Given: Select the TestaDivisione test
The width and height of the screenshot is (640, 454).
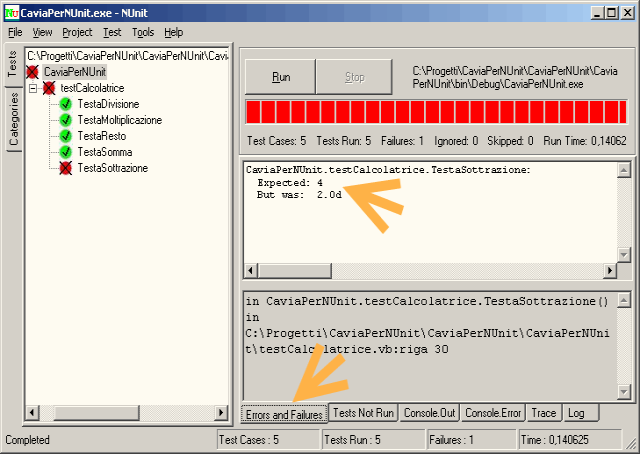Looking at the screenshot, I should pos(108,104).
